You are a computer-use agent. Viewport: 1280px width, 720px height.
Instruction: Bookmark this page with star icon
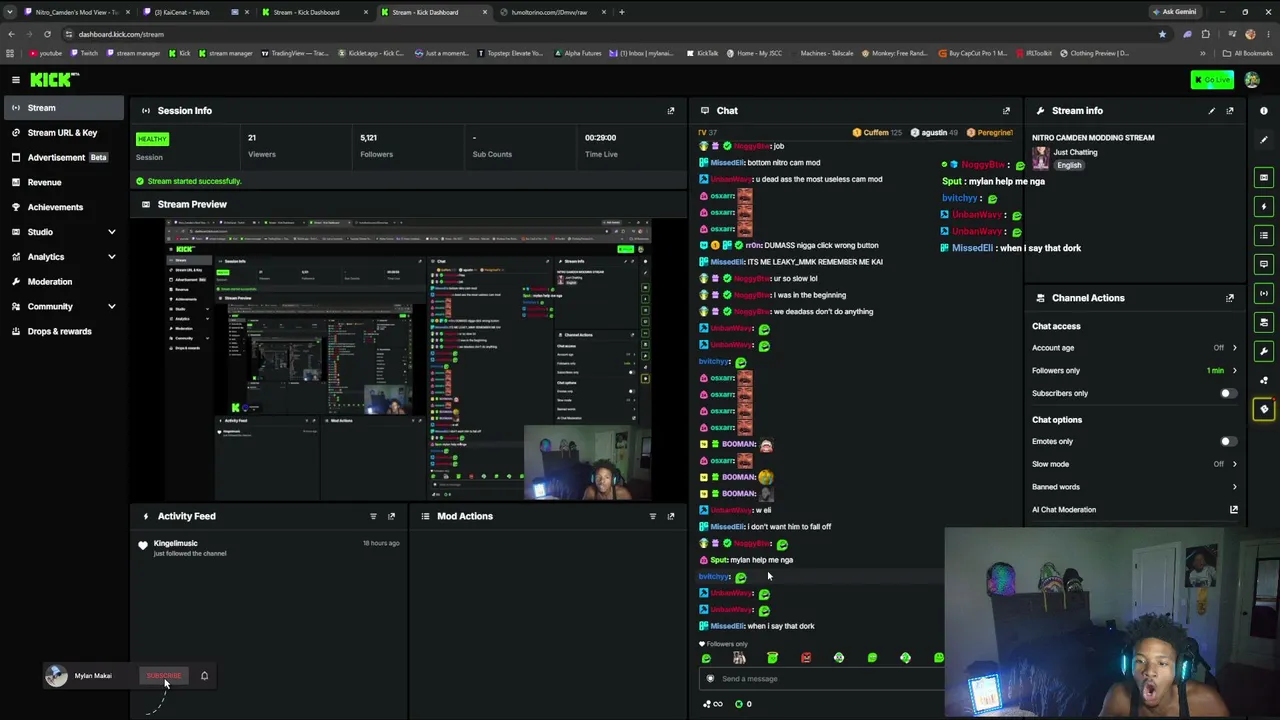(x=1162, y=34)
